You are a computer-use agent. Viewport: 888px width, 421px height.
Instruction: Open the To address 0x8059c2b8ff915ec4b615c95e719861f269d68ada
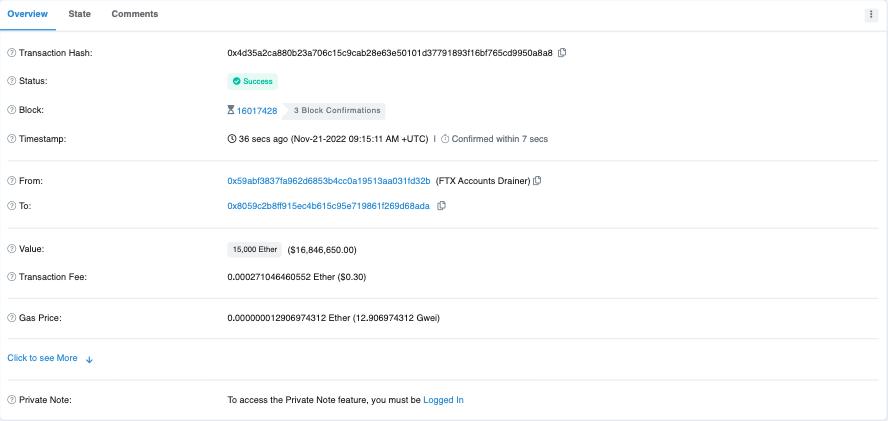tap(328, 206)
